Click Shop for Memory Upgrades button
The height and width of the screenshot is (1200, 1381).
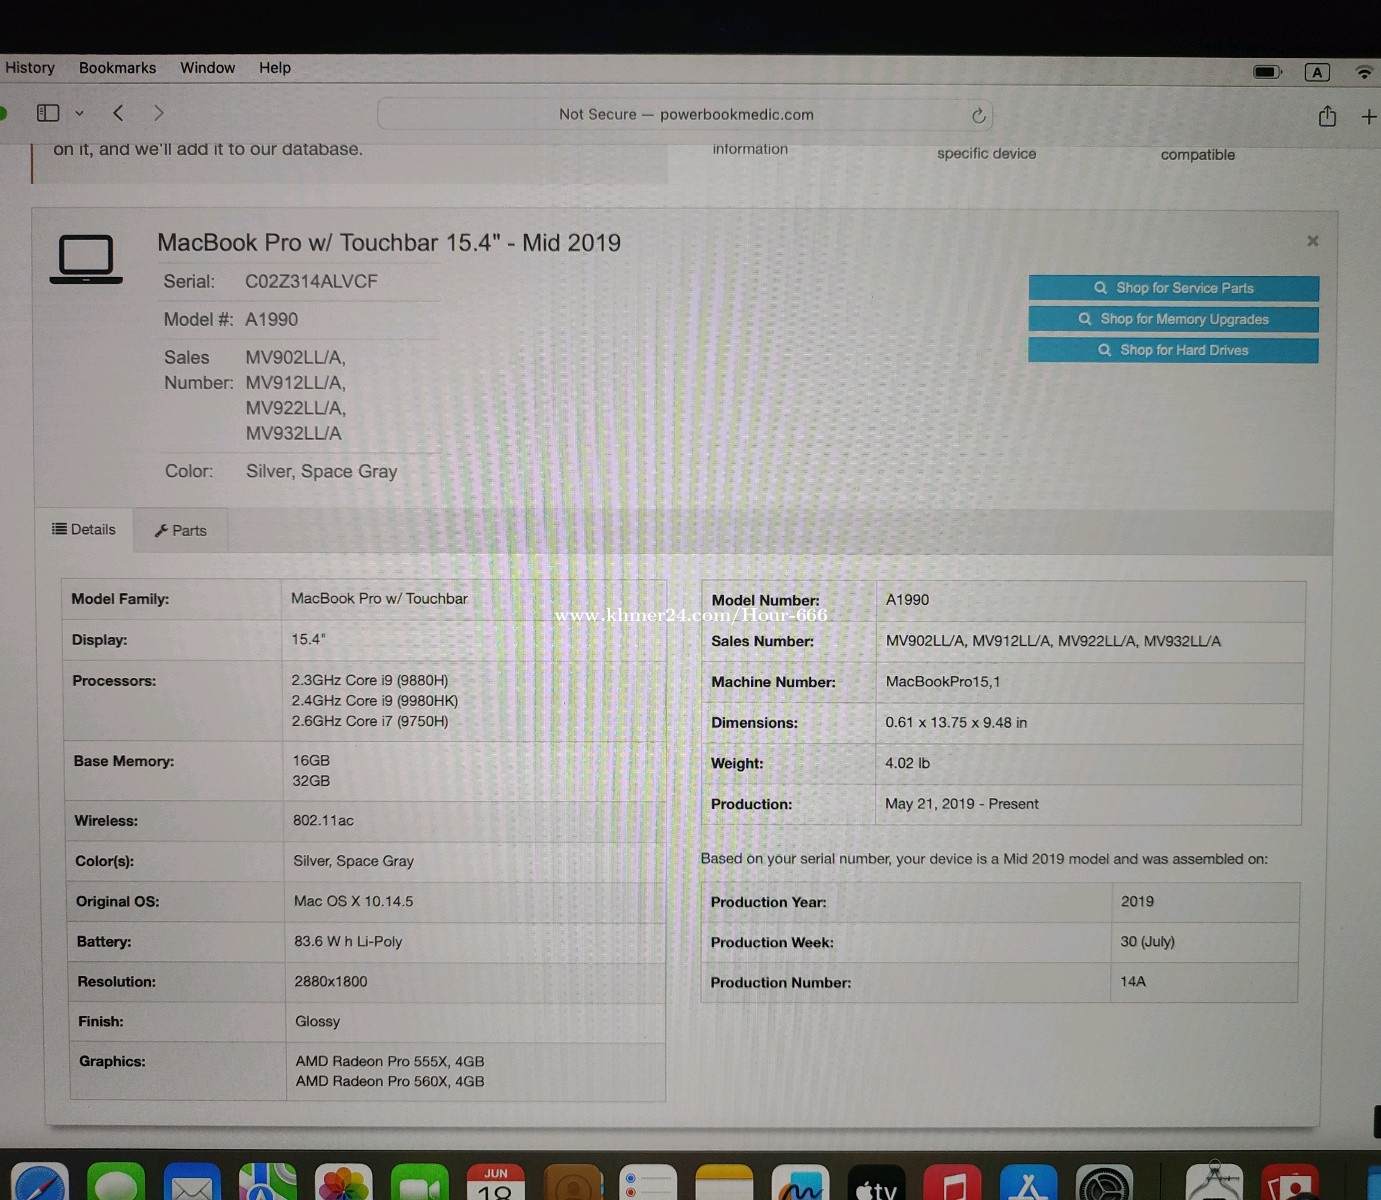tap(1174, 319)
